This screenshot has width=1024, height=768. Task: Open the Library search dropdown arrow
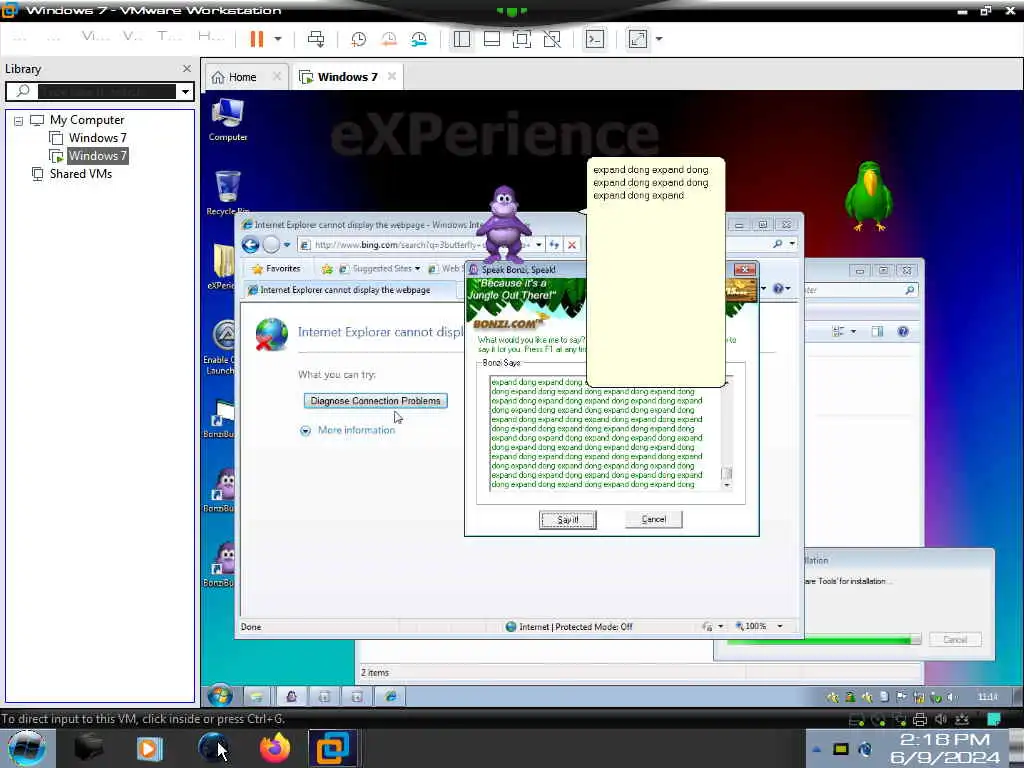185,91
